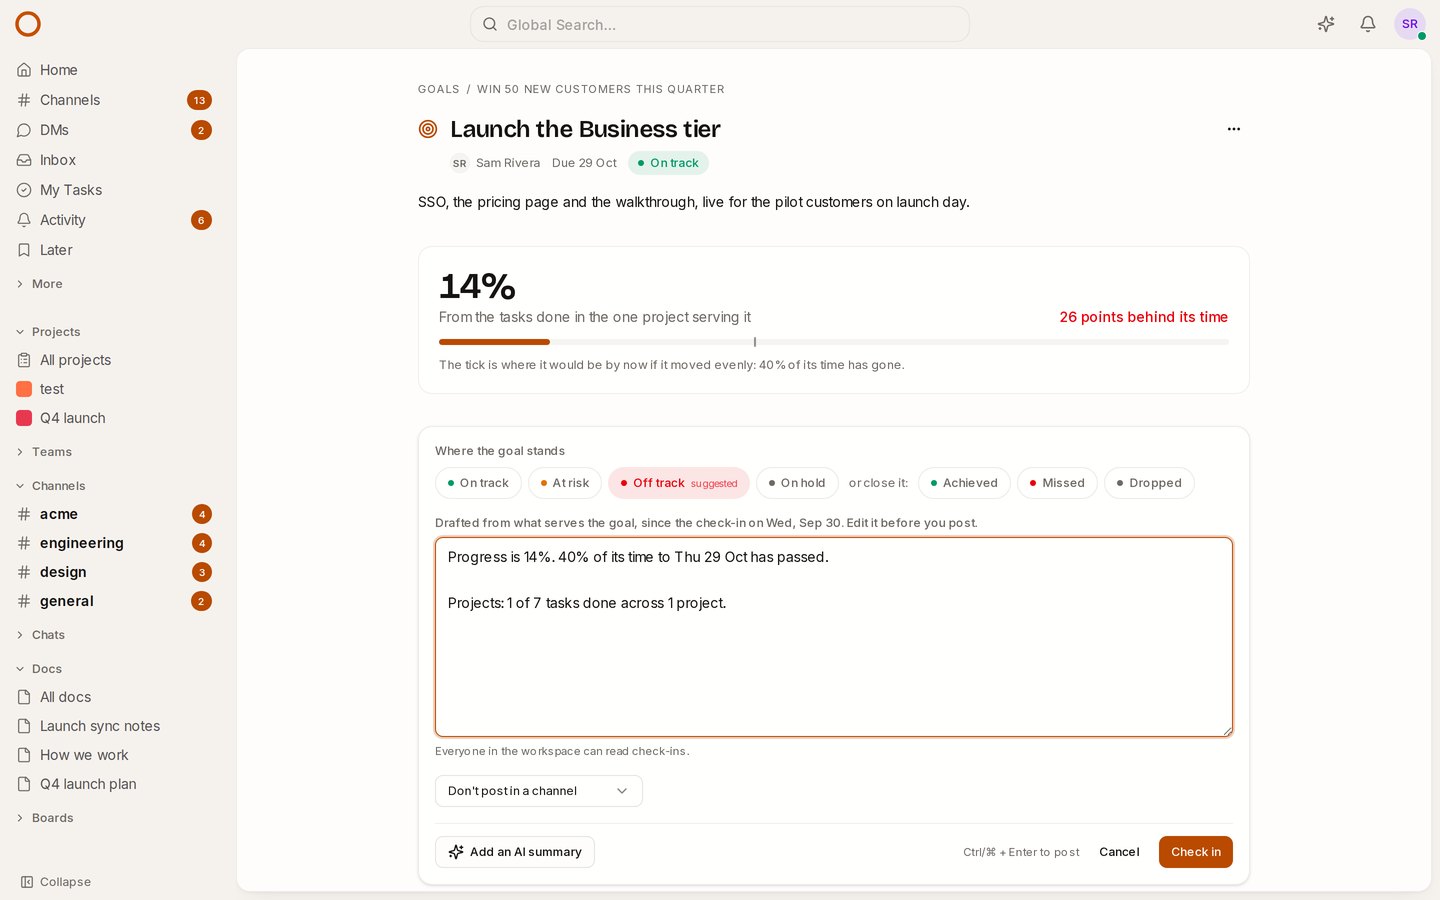Select the suggested Off track status
This screenshot has height=900, width=1440.
pyautogui.click(x=679, y=483)
